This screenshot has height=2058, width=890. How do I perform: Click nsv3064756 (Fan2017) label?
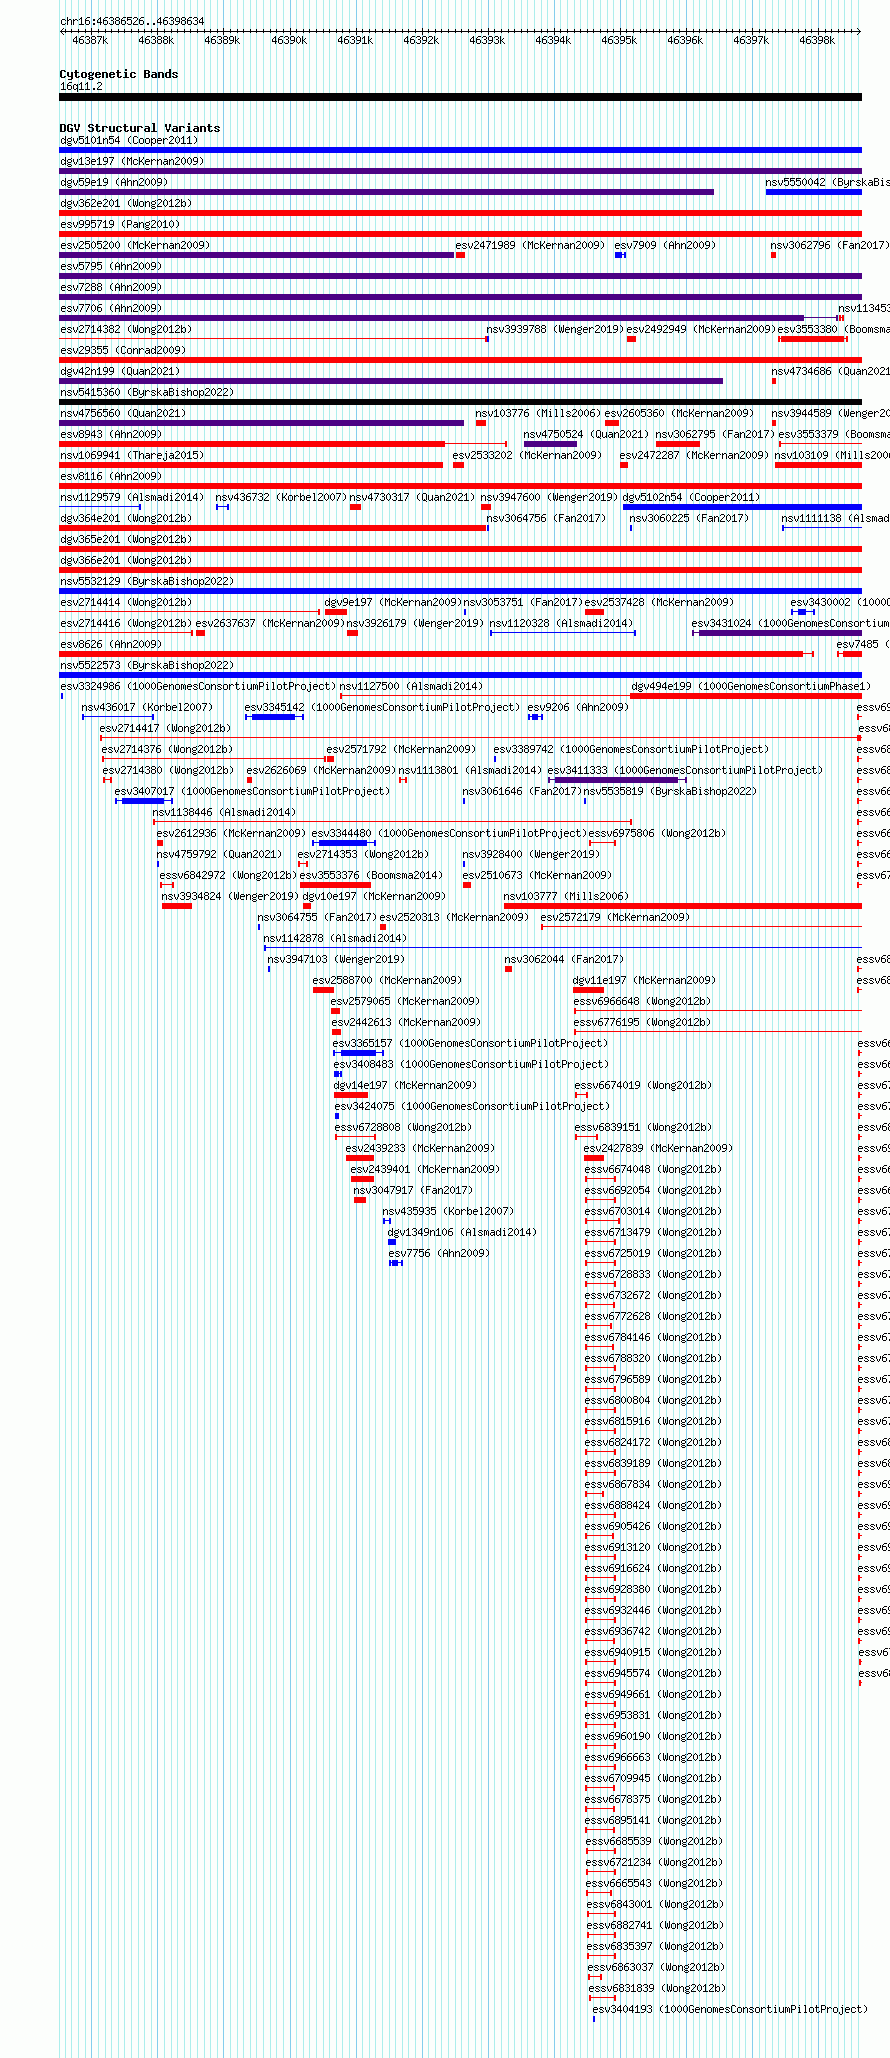pos(546,518)
